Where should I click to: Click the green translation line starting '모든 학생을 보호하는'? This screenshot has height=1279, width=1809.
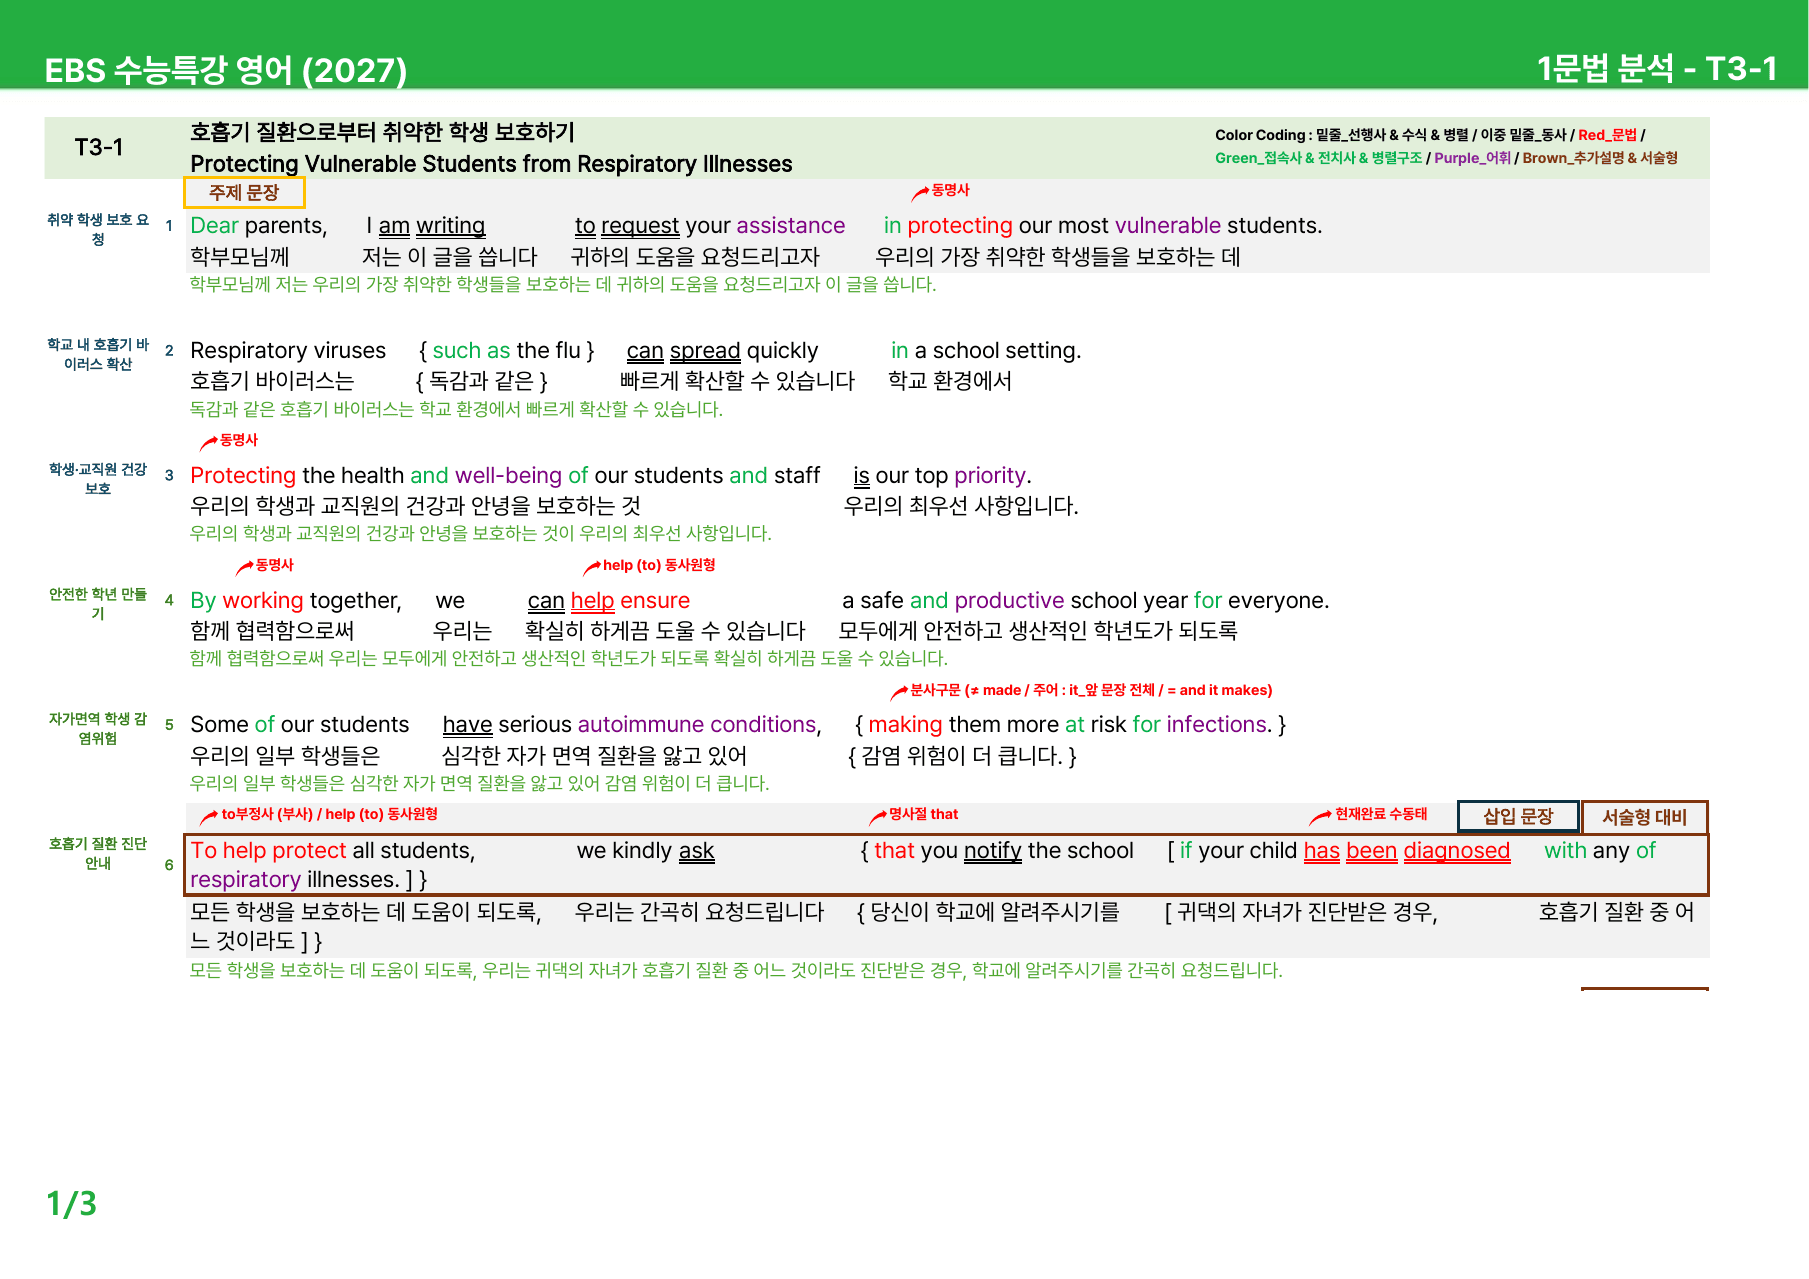[x=736, y=970]
